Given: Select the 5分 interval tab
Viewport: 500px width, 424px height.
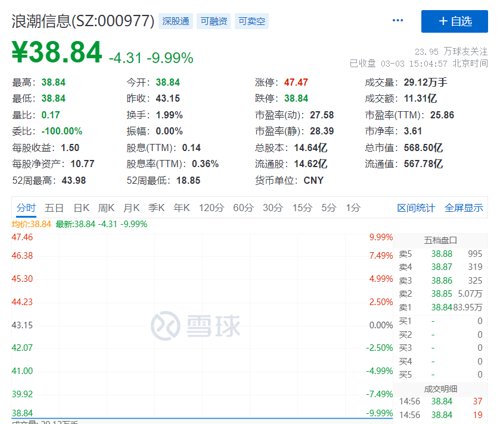Looking at the screenshot, I should point(329,208).
